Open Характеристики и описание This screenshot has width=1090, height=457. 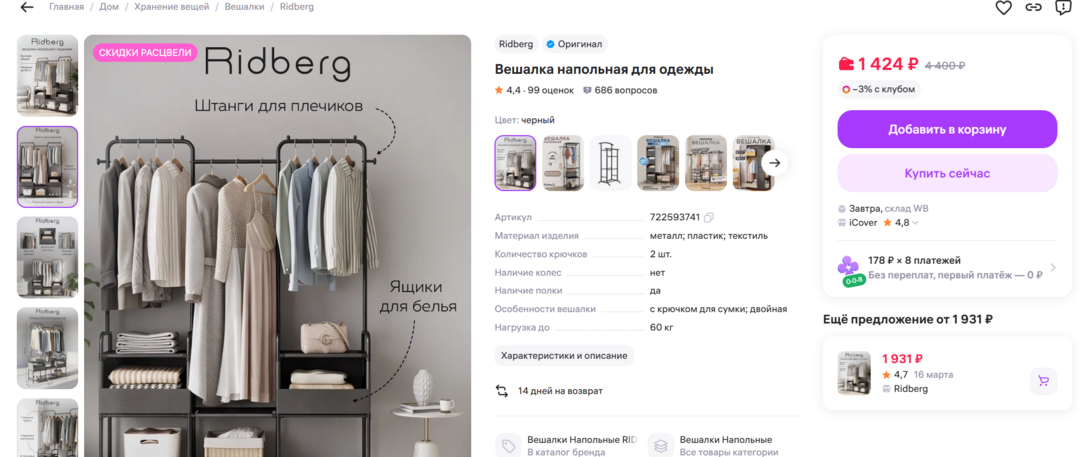pyautogui.click(x=564, y=355)
